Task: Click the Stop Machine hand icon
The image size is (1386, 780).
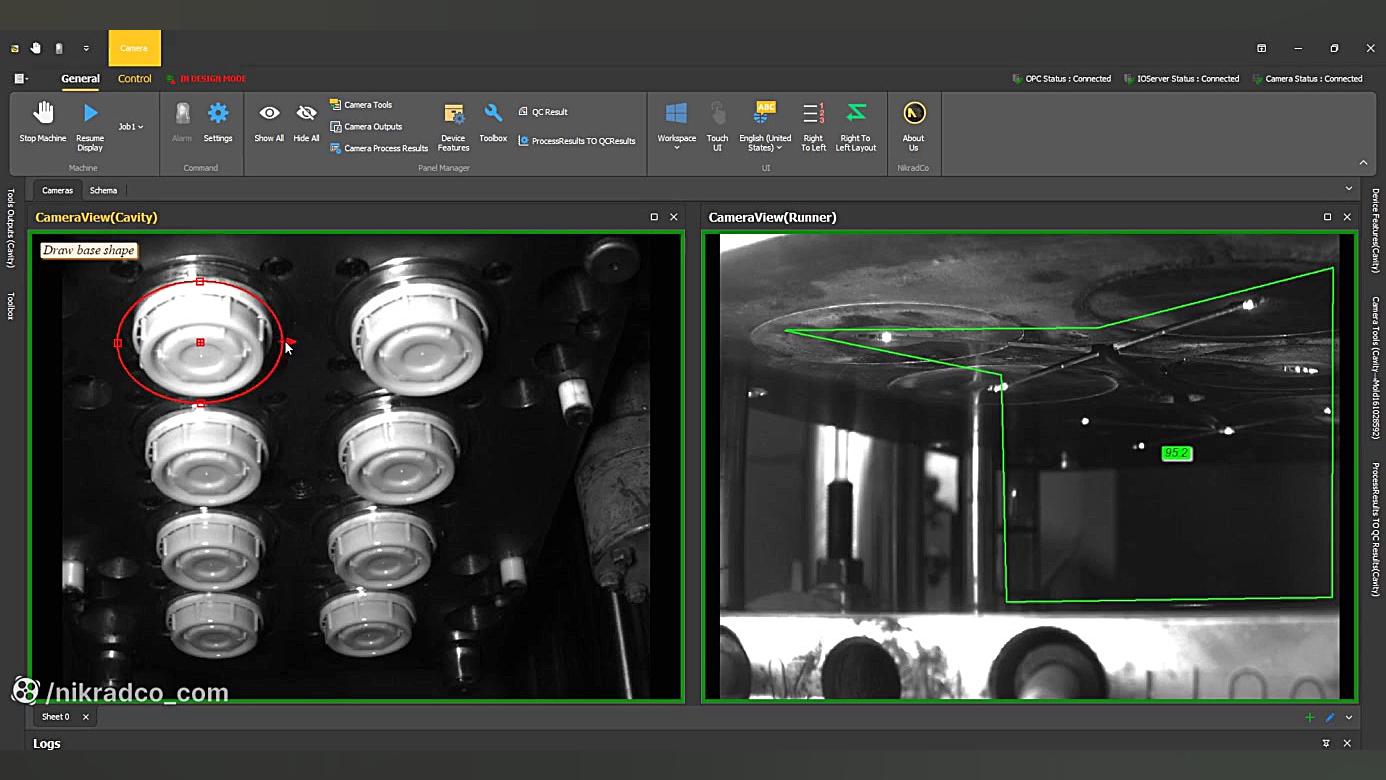Action: (x=43, y=113)
